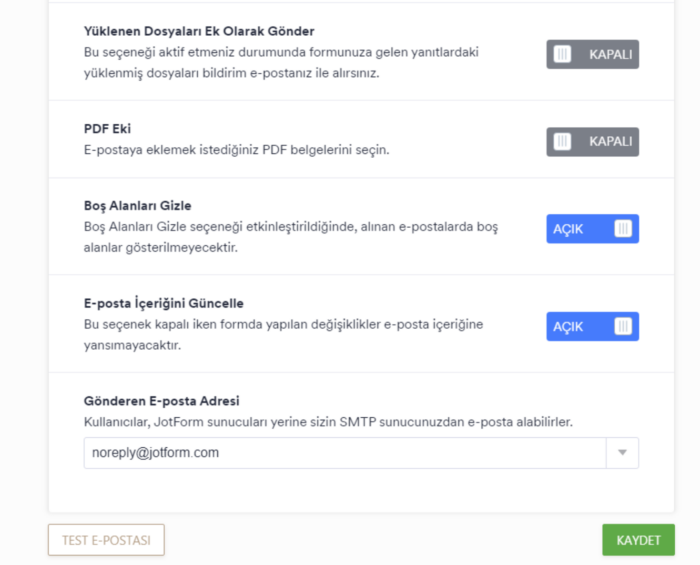This screenshot has width=700, height=565.
Task: Click the Yüklenen Dosyaları Ek Olarak Gönder heading
Action: tap(198, 31)
